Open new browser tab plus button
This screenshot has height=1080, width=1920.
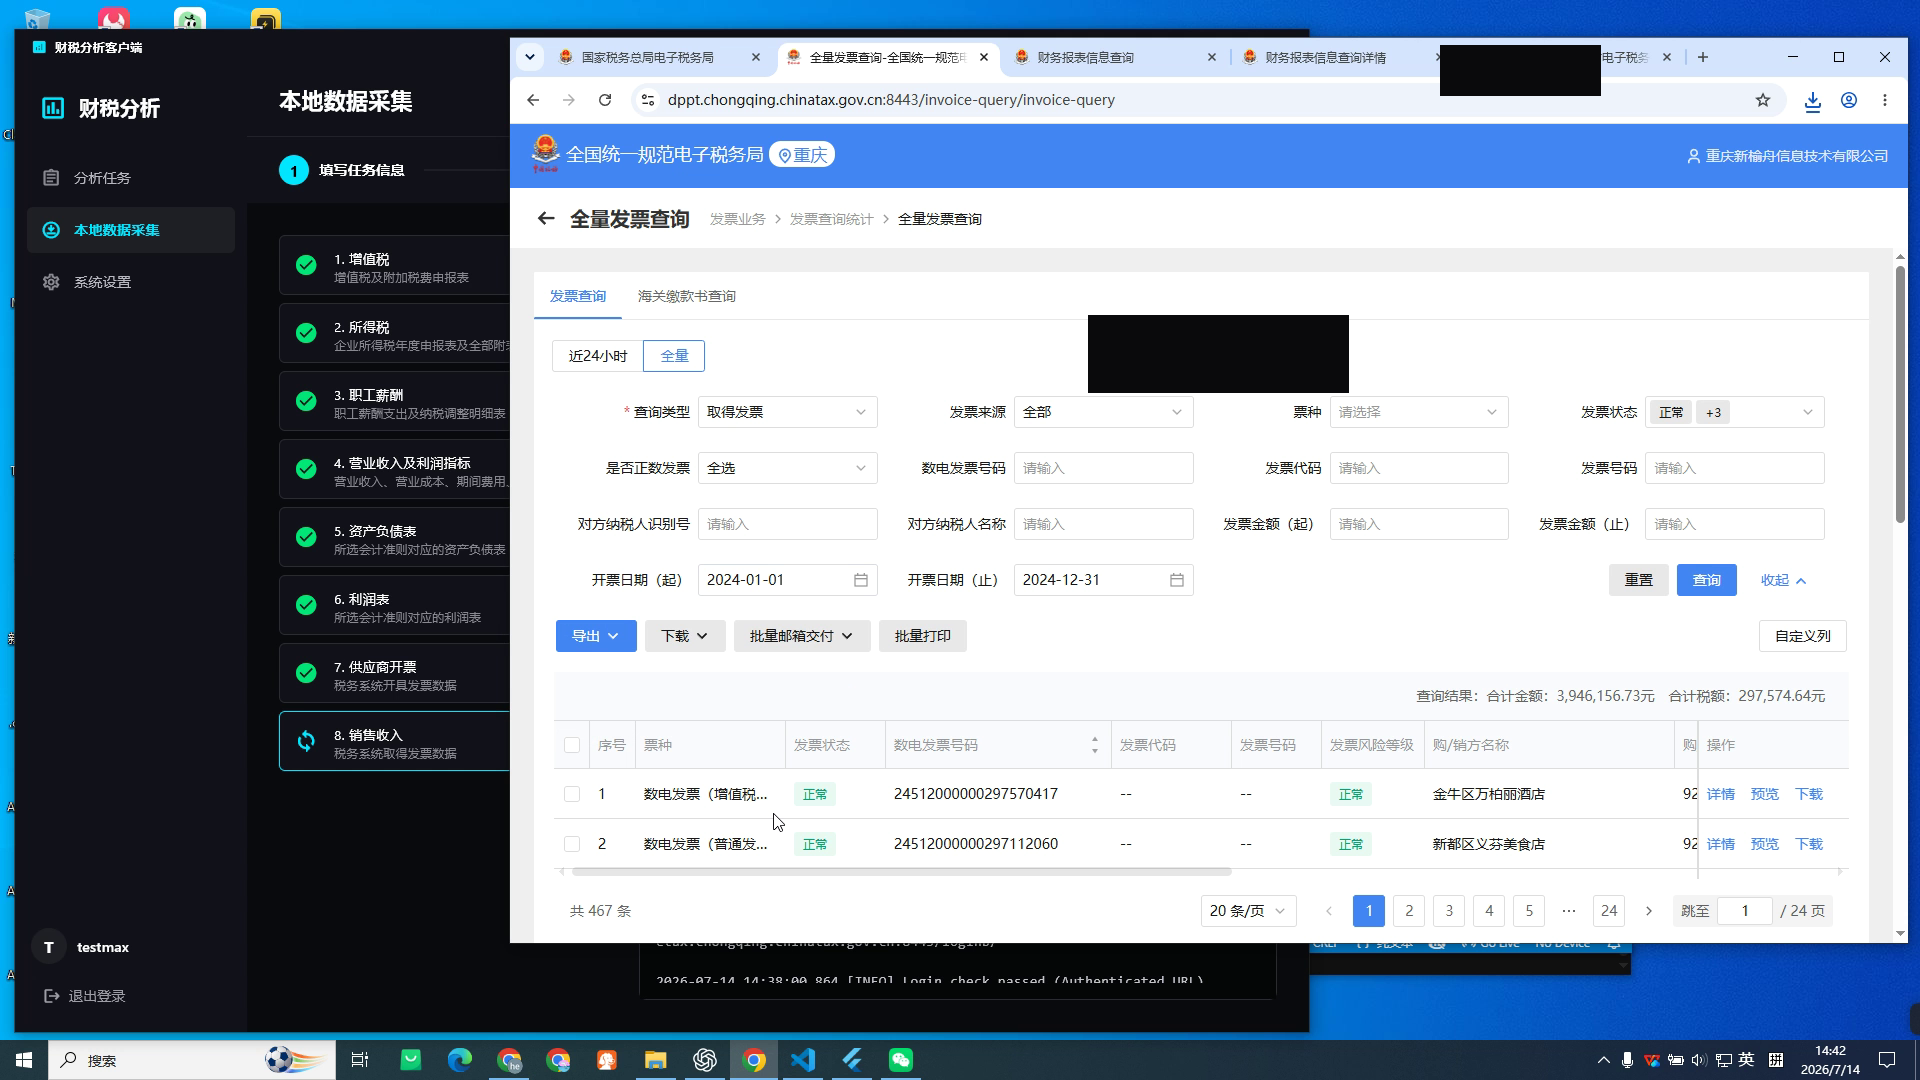pos(1703,57)
